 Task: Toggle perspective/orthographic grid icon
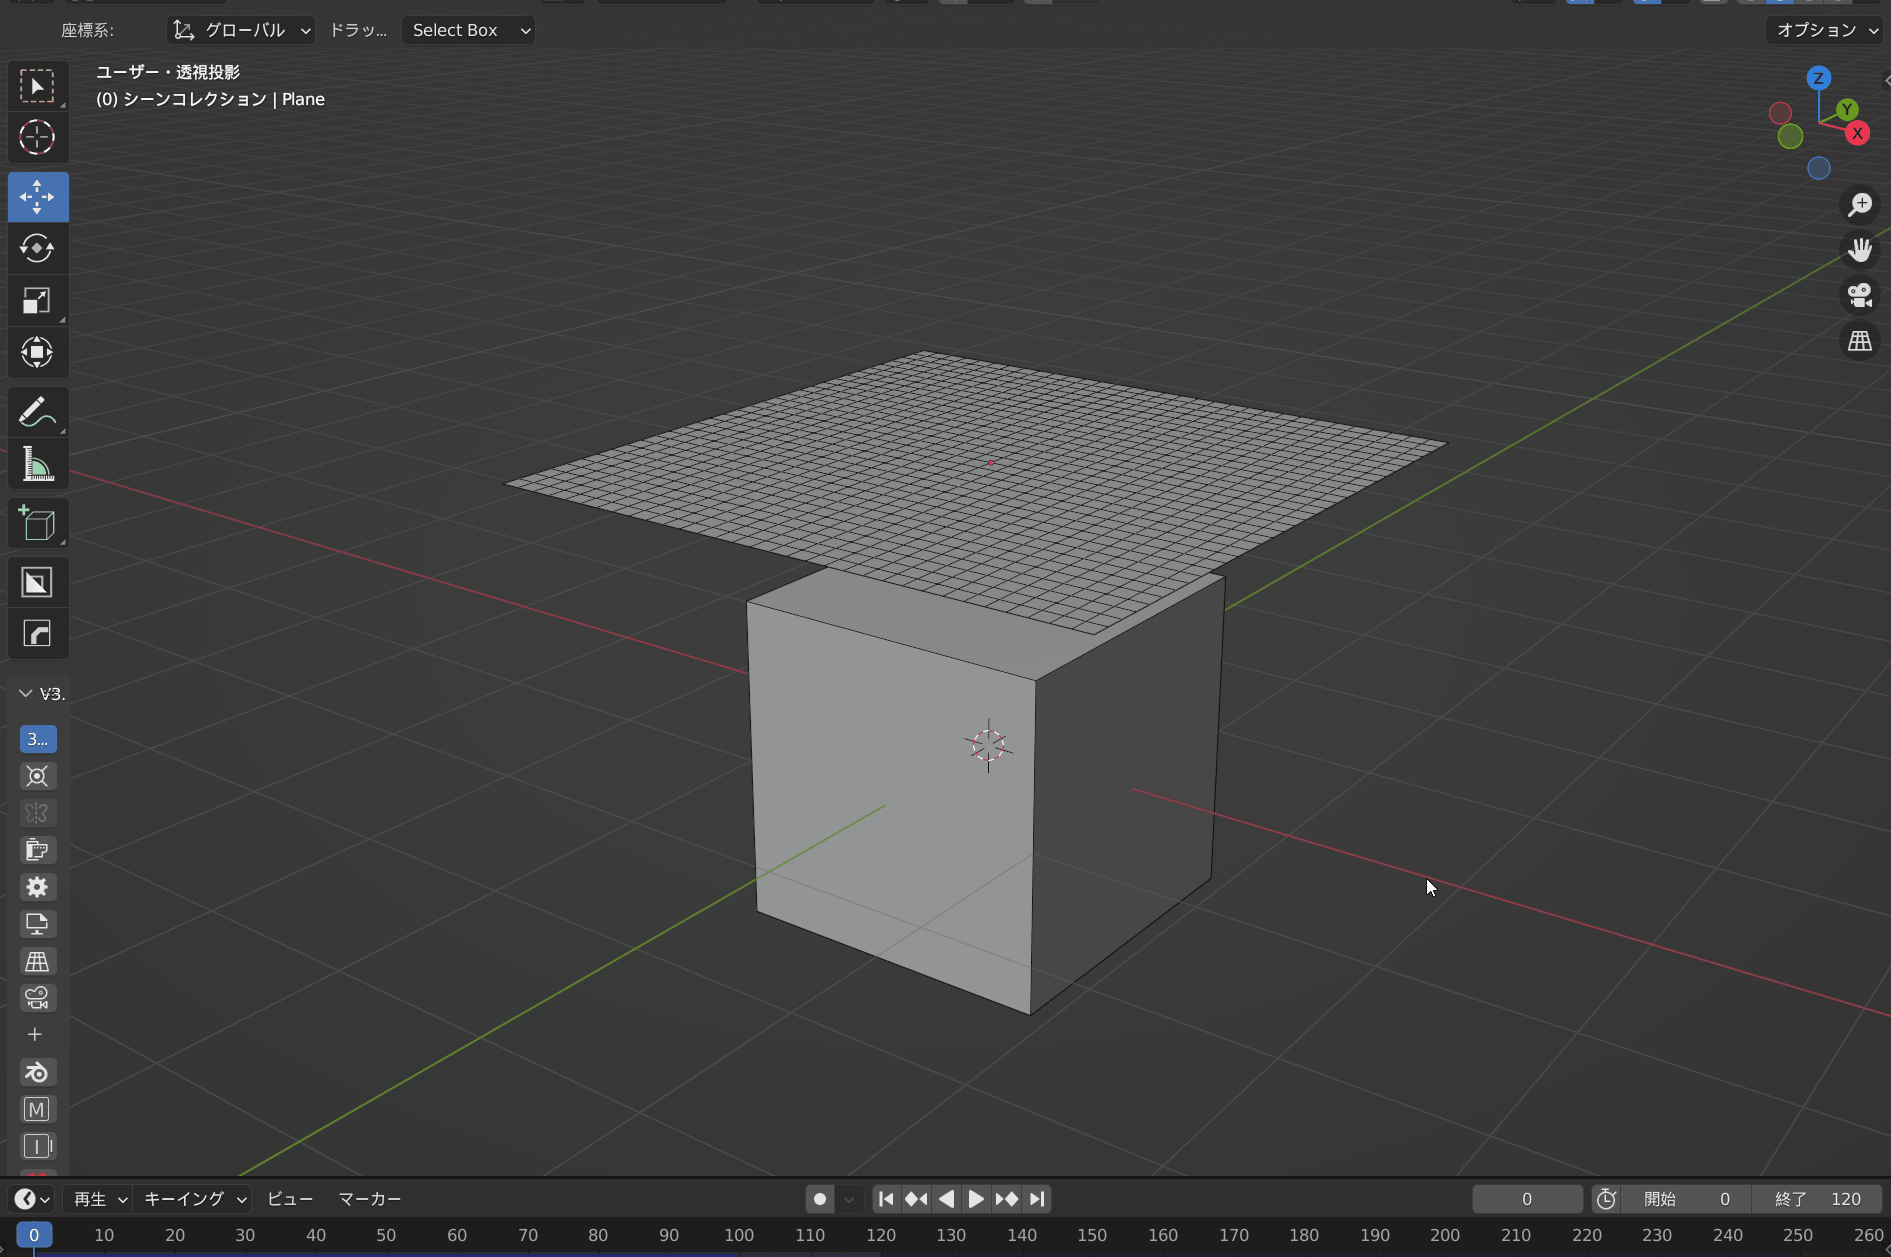click(x=1860, y=341)
